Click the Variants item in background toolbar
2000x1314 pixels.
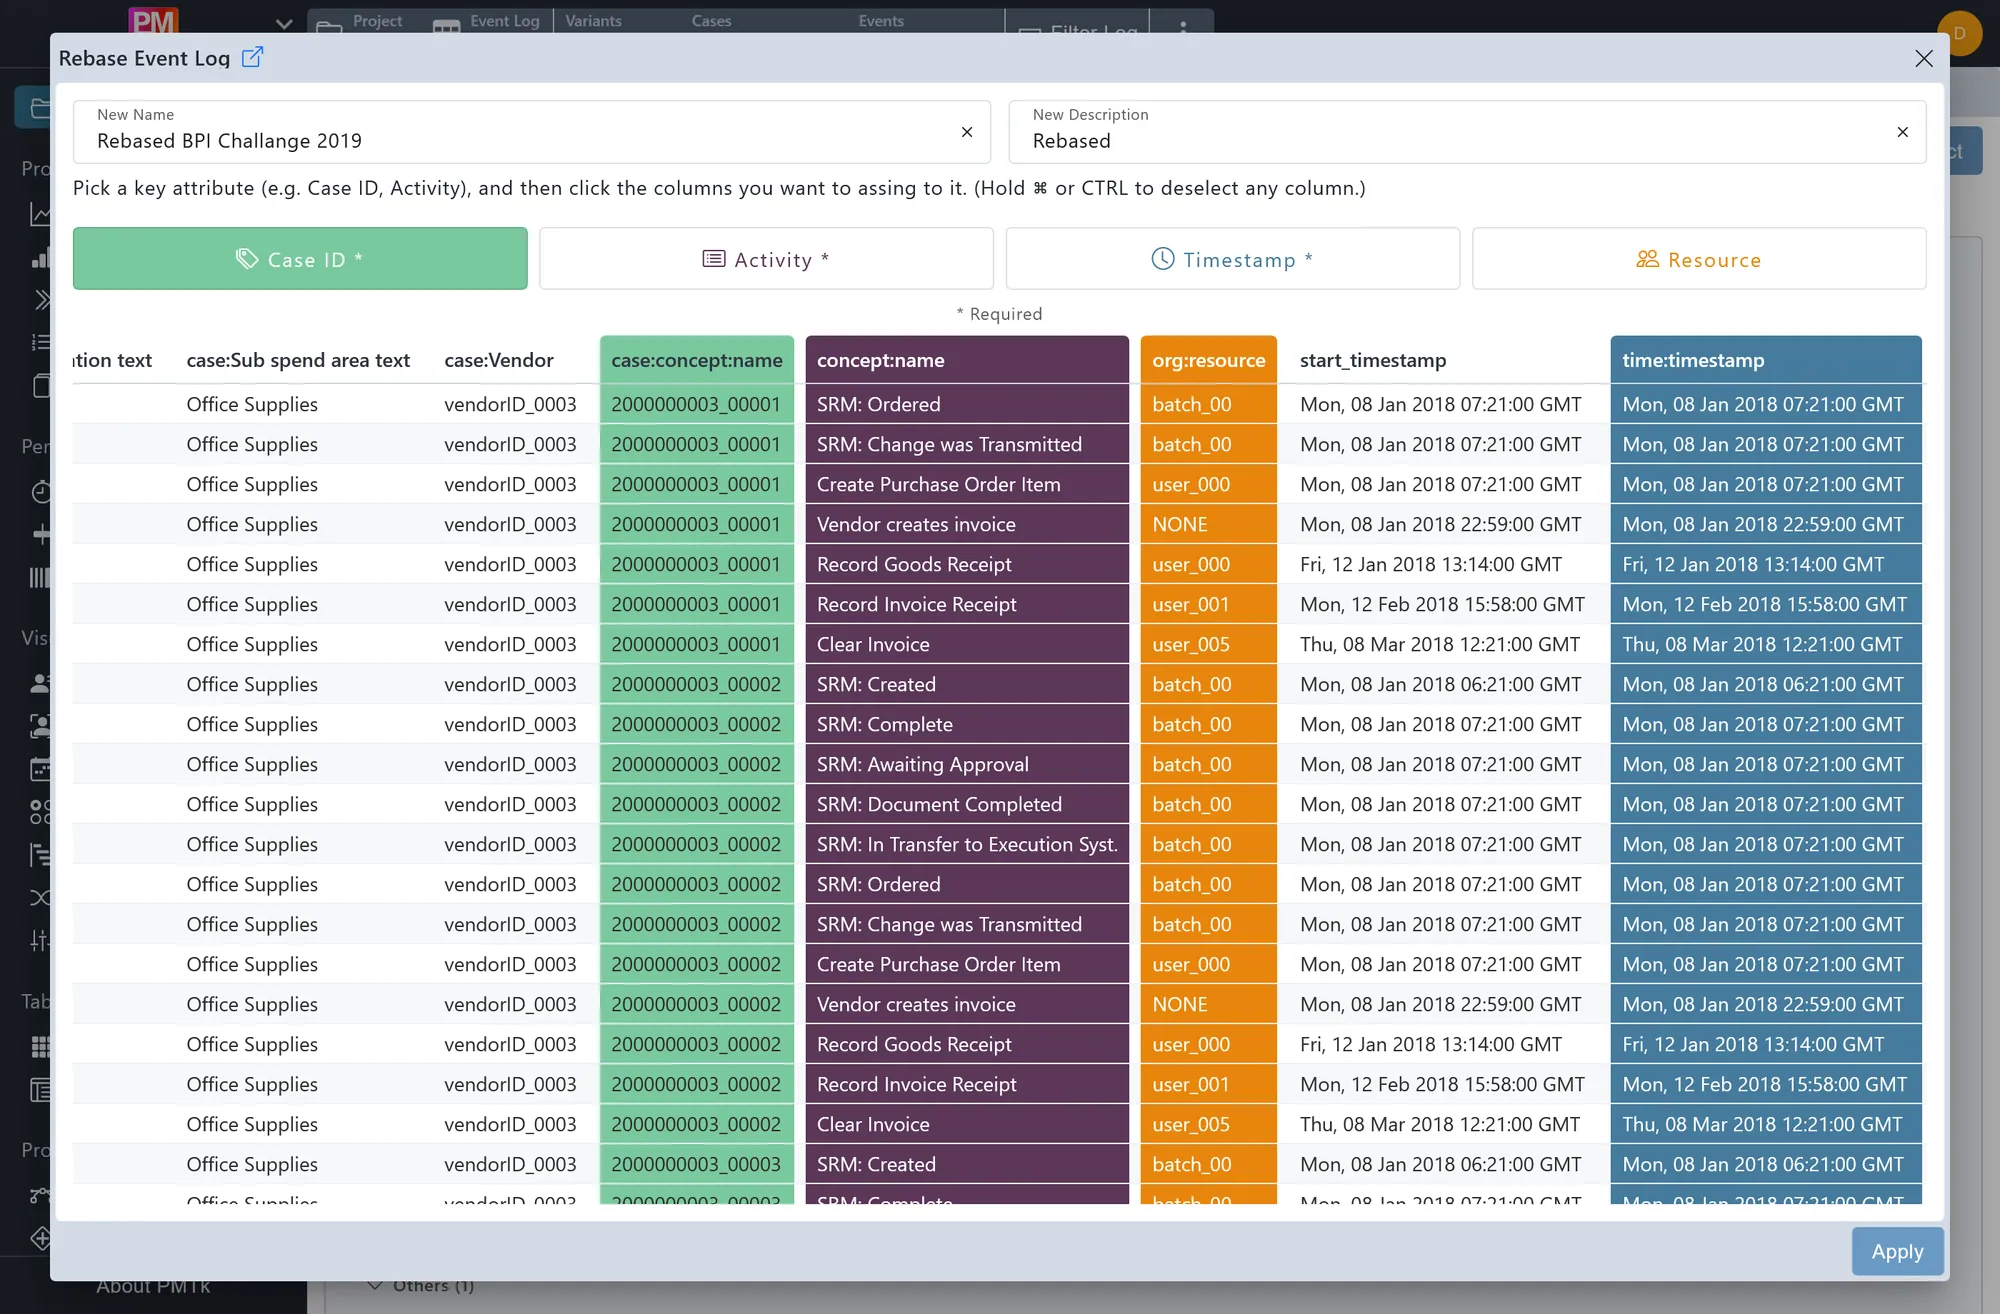[593, 21]
